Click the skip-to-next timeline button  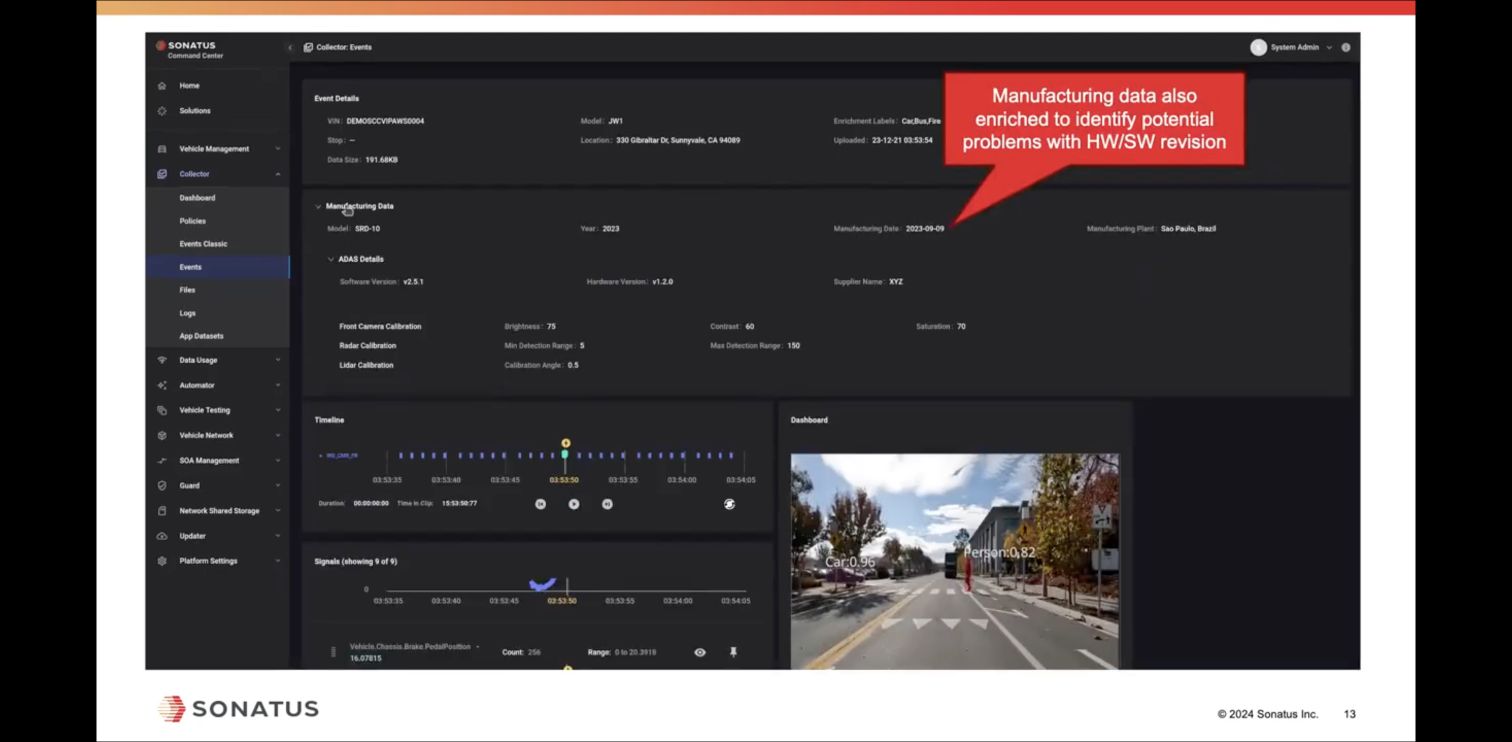pos(607,504)
